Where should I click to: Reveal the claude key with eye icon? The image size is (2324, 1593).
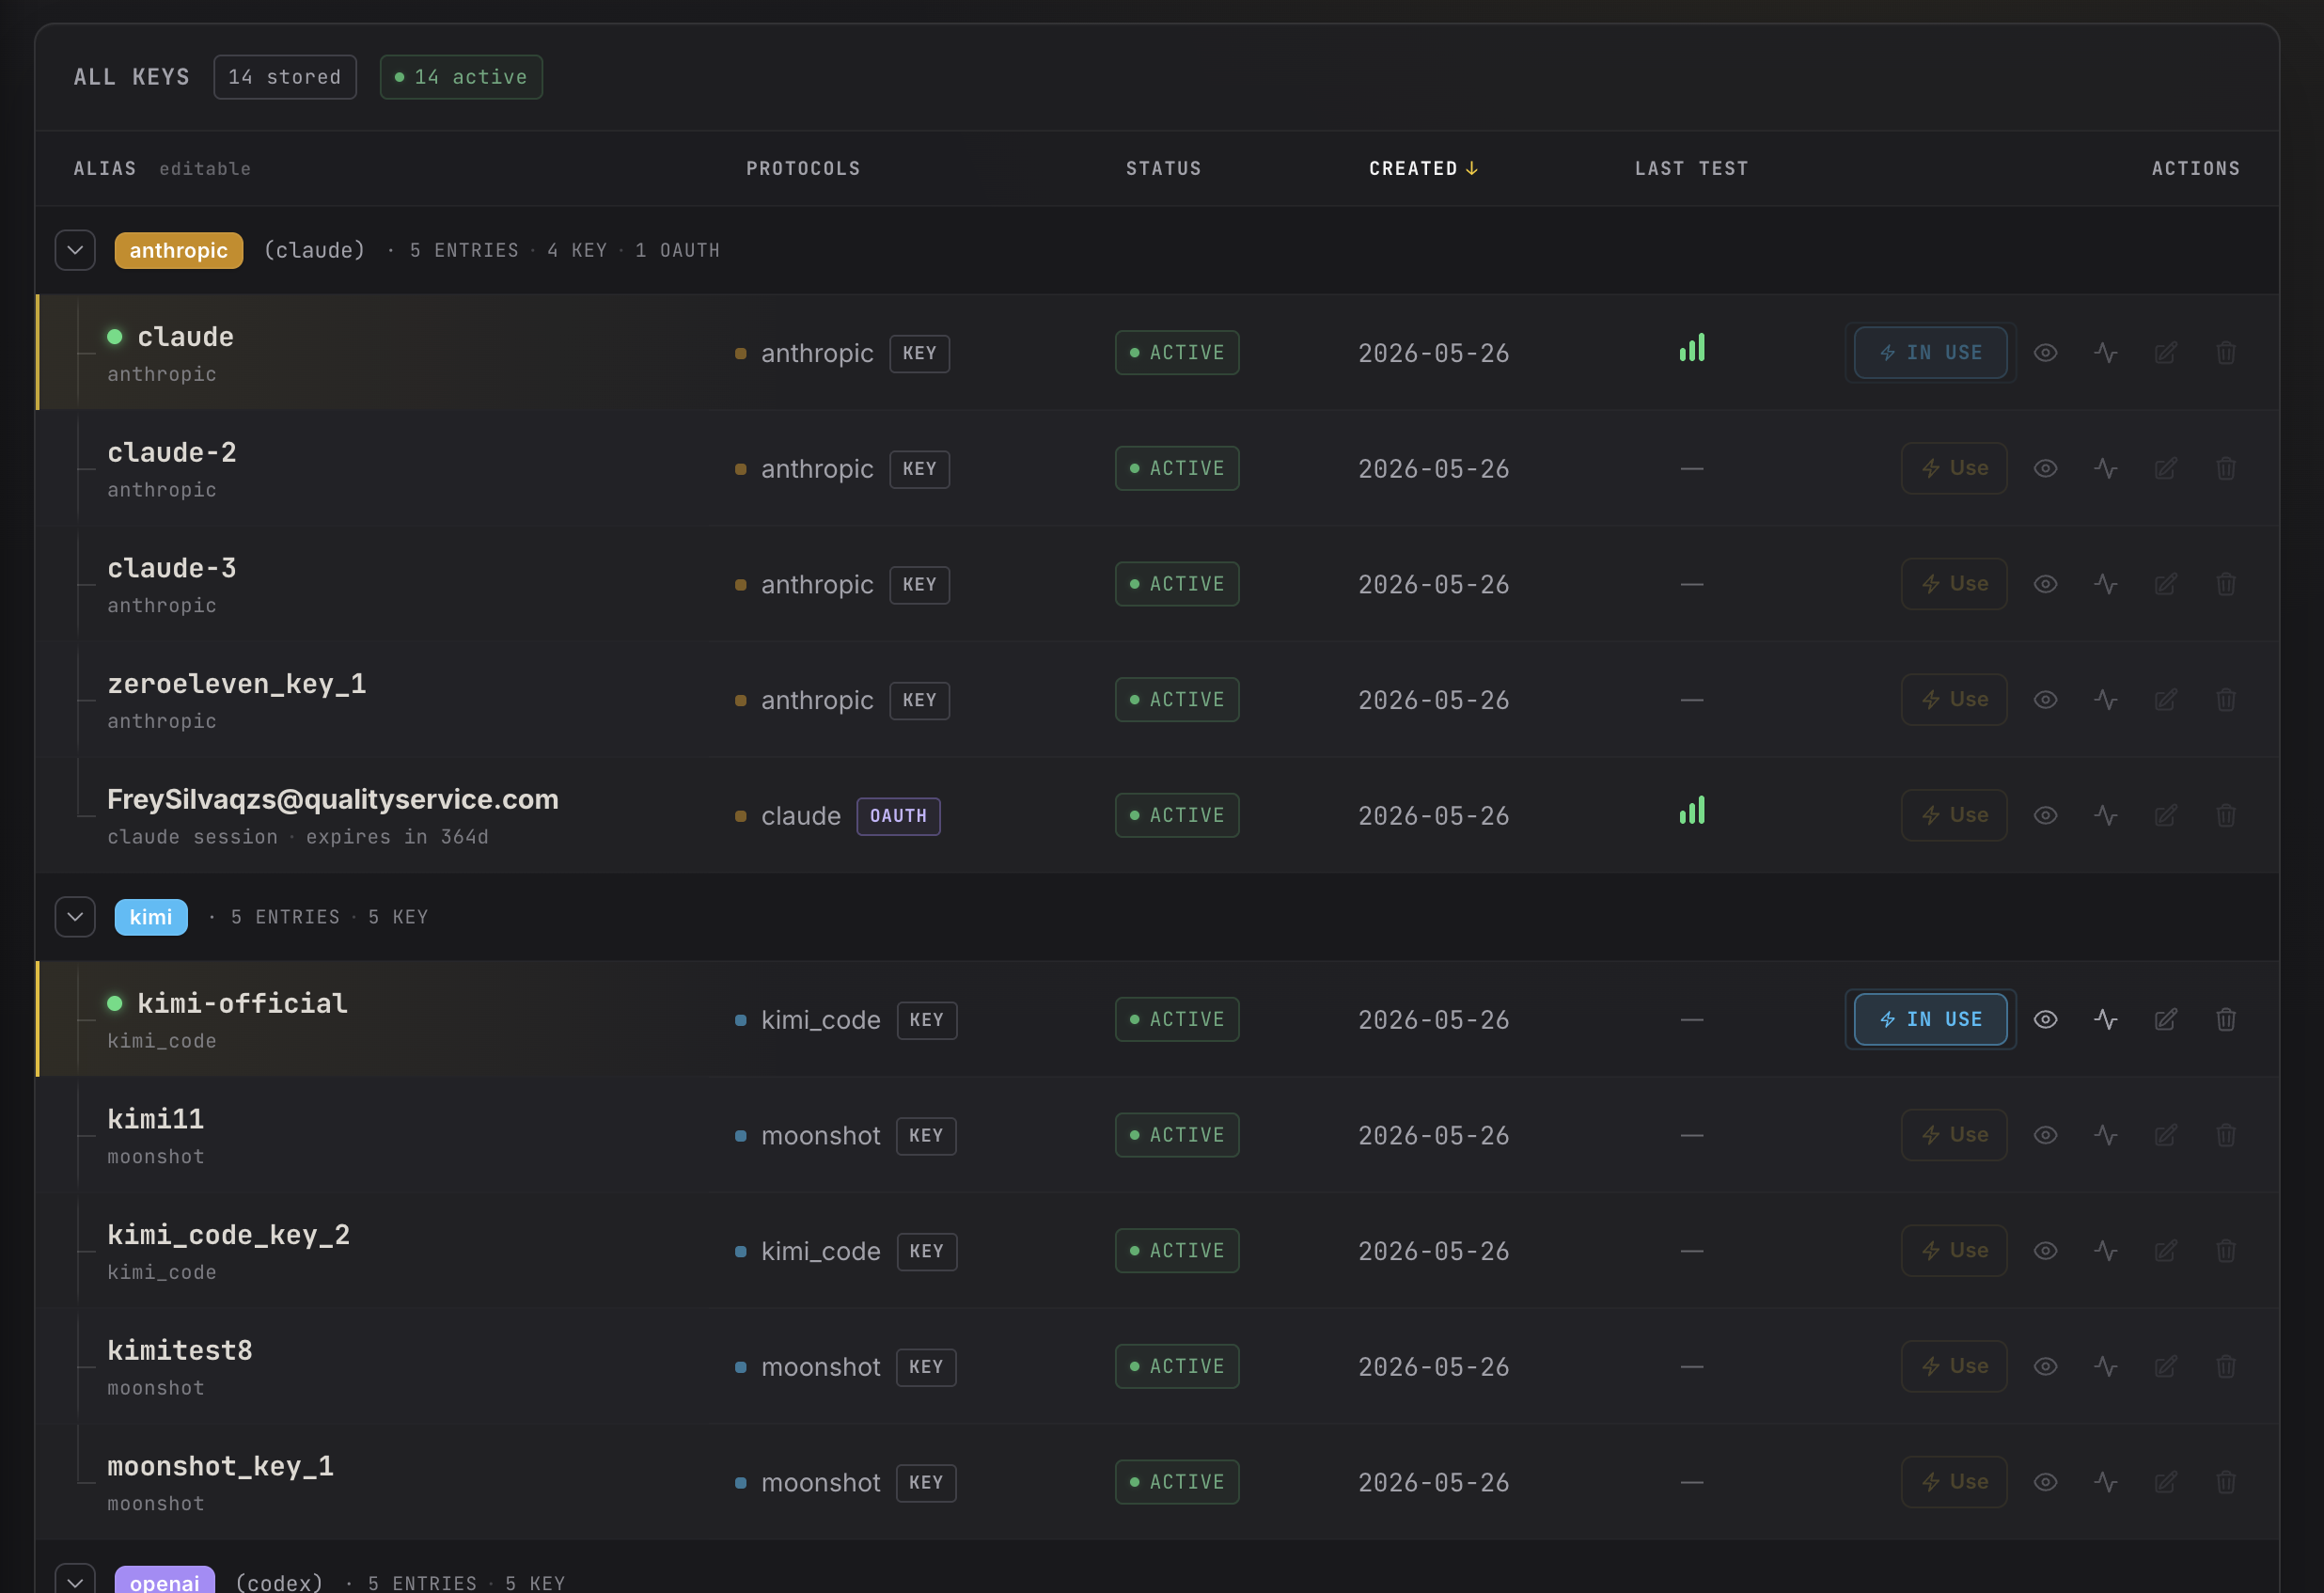click(2045, 353)
